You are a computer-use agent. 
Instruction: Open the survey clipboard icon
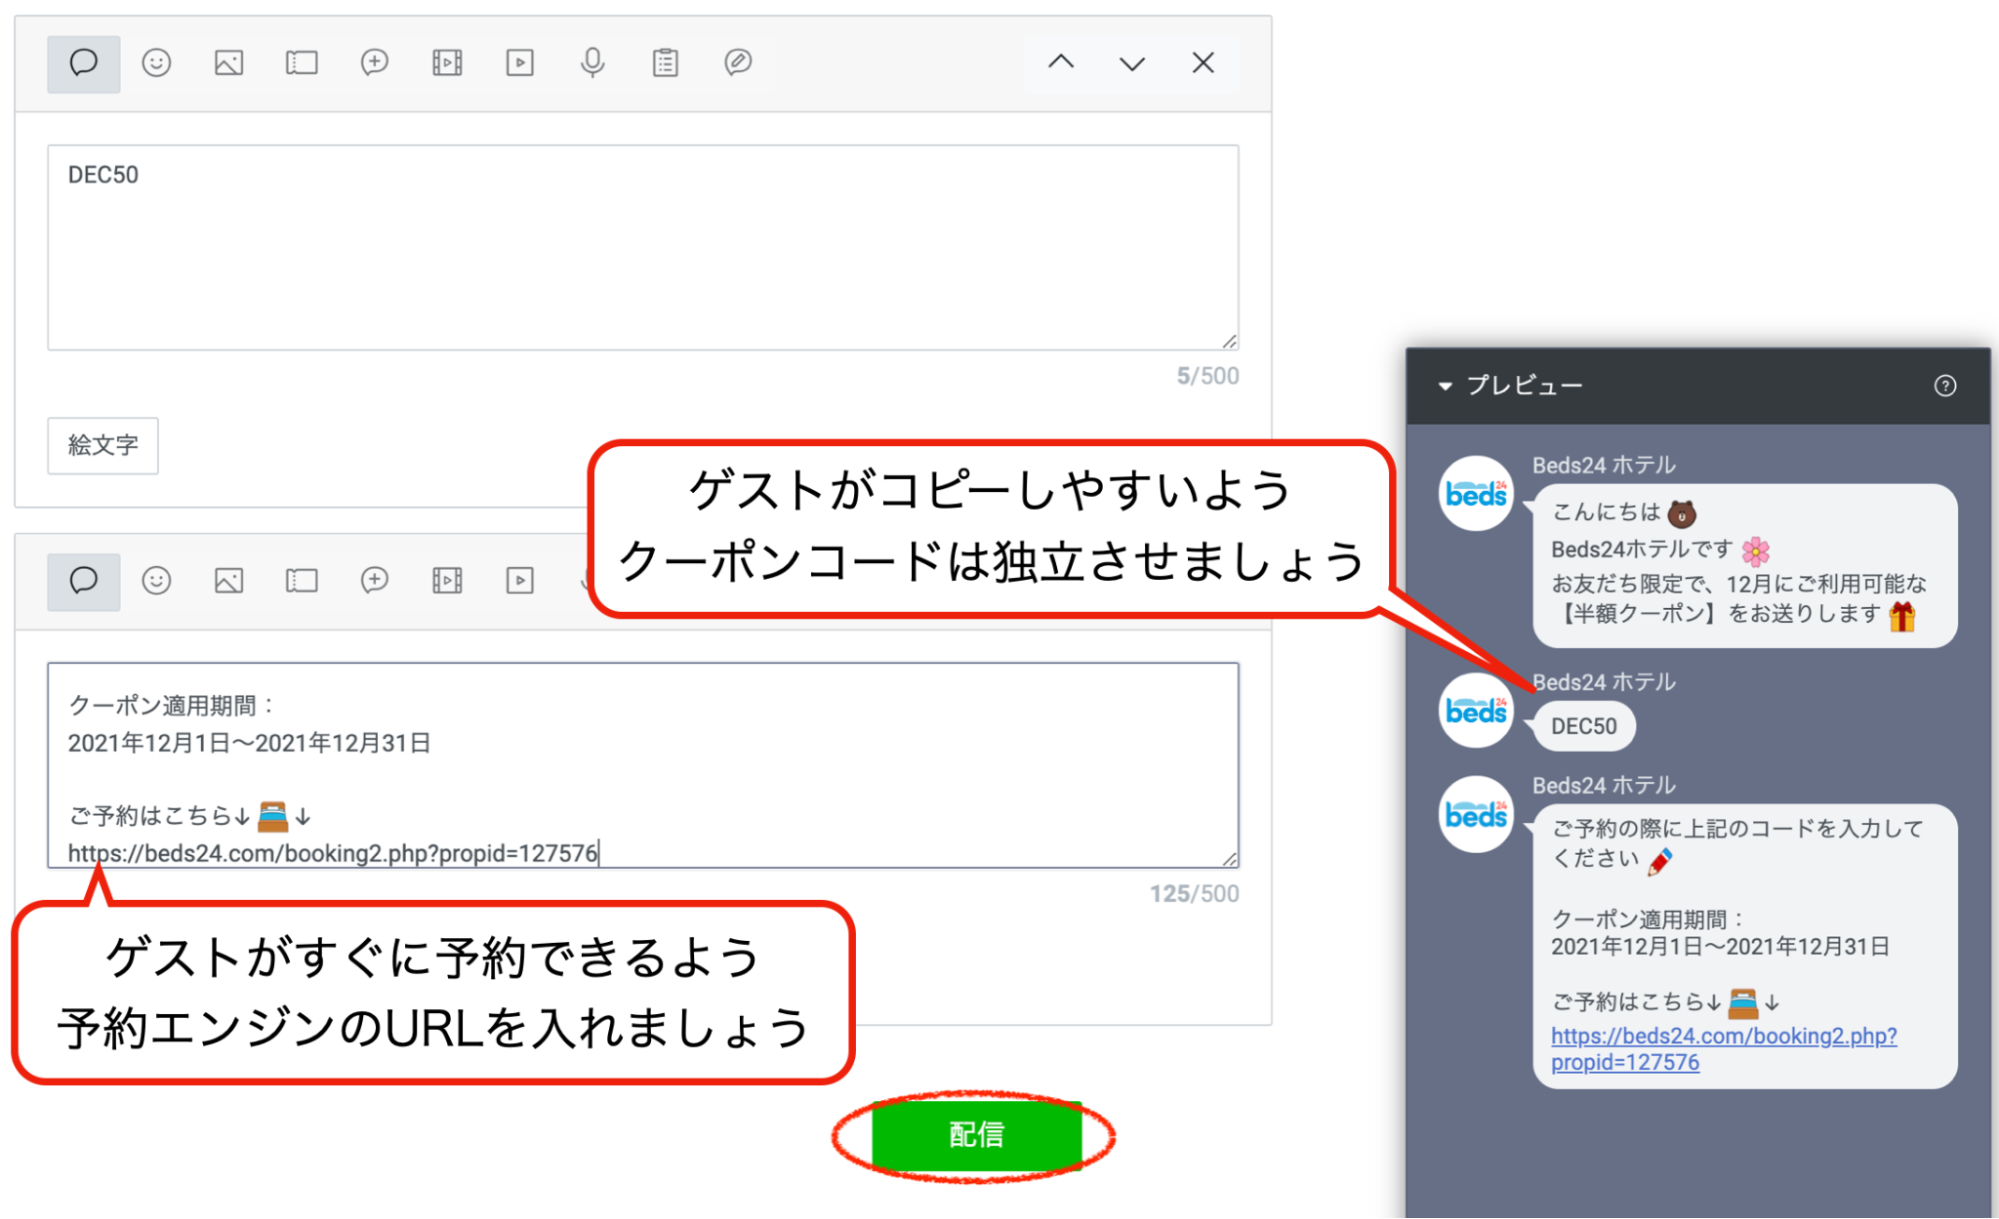click(x=665, y=63)
